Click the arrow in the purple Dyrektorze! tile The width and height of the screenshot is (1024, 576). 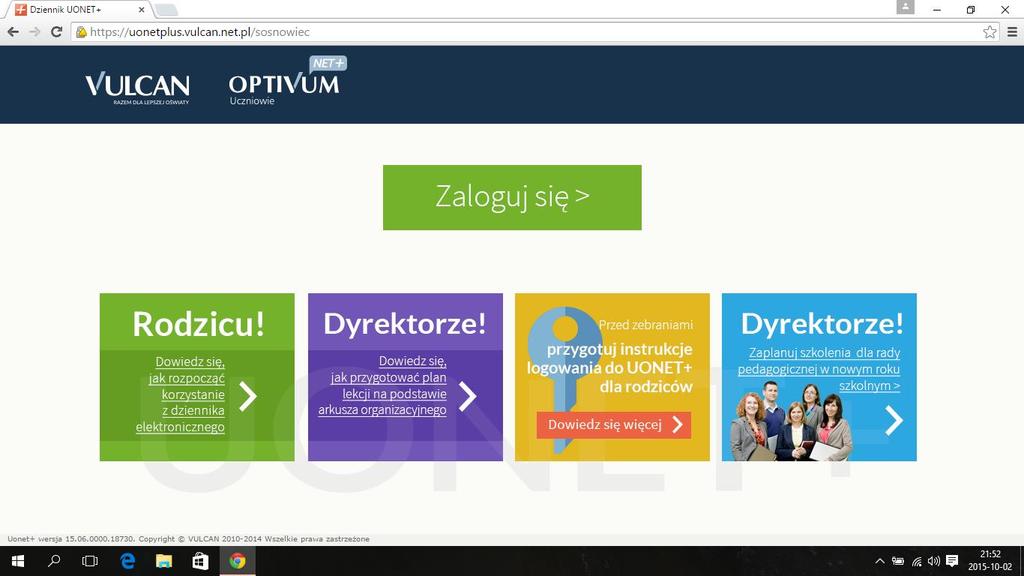(468, 396)
